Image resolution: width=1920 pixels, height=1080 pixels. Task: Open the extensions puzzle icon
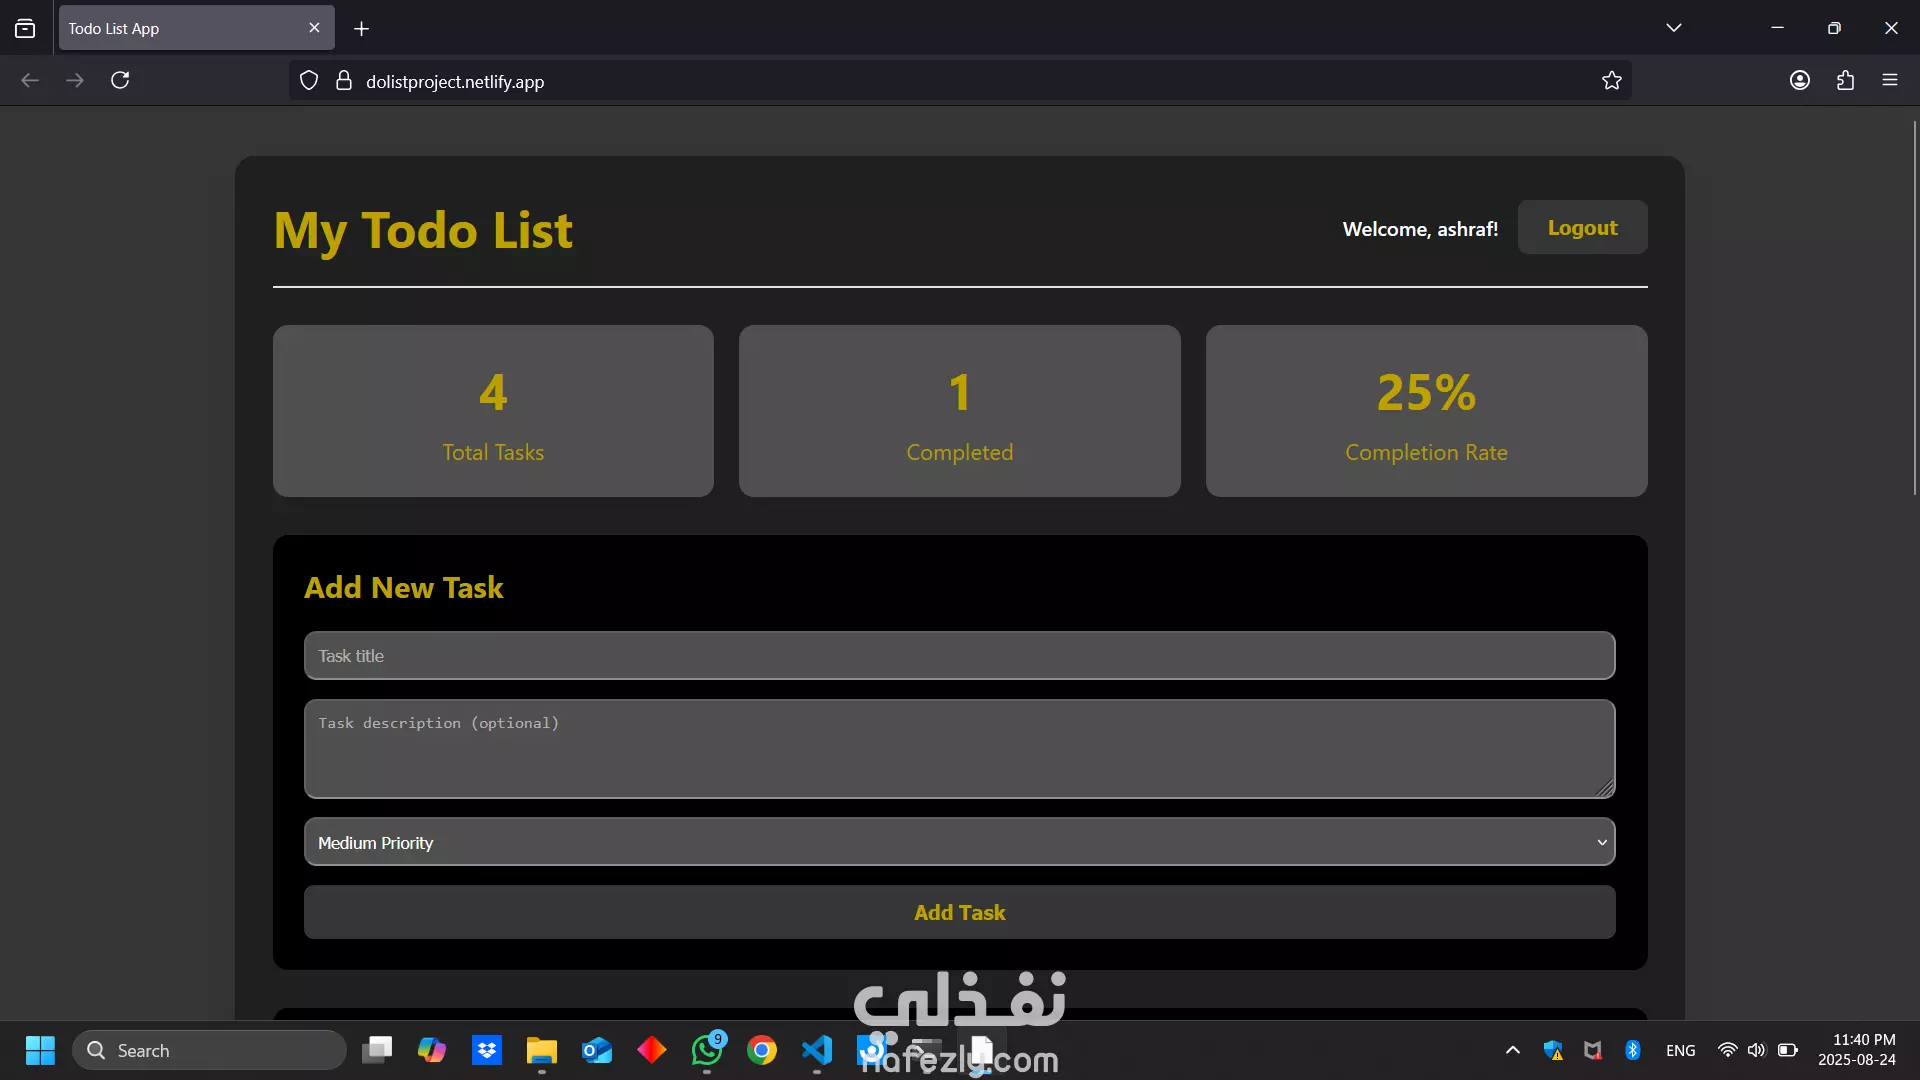tap(1845, 80)
